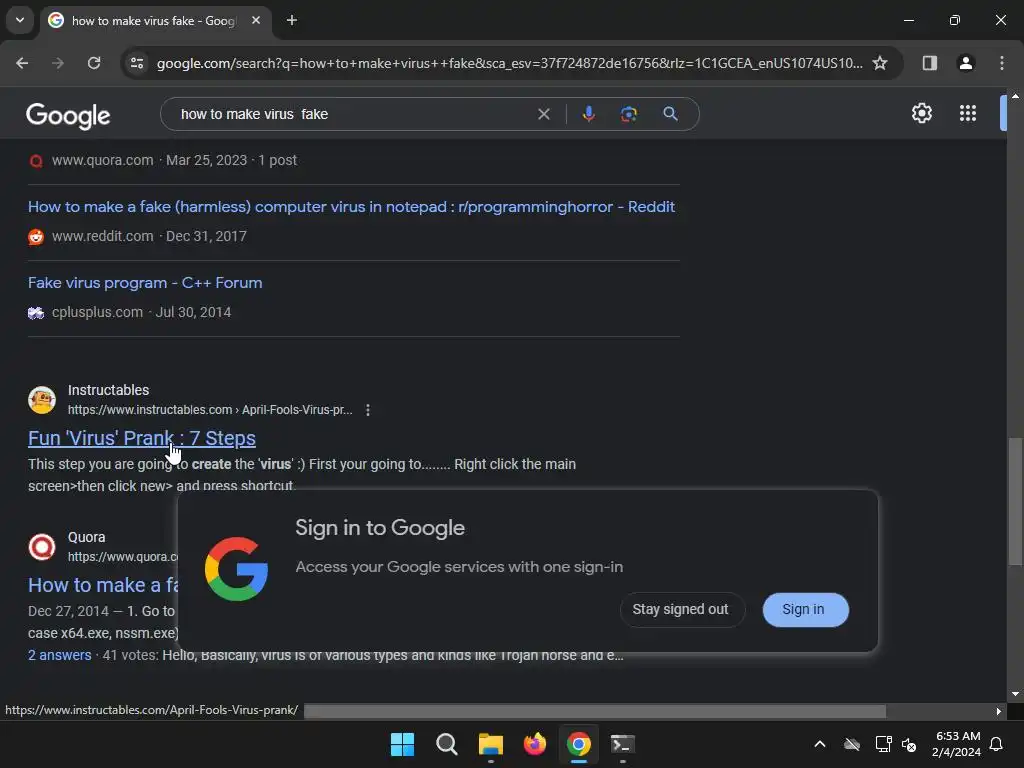Viewport: 1024px width, 768px height.
Task: Open 'Fake virus program - C++ Forum' link
Action: coord(145,283)
